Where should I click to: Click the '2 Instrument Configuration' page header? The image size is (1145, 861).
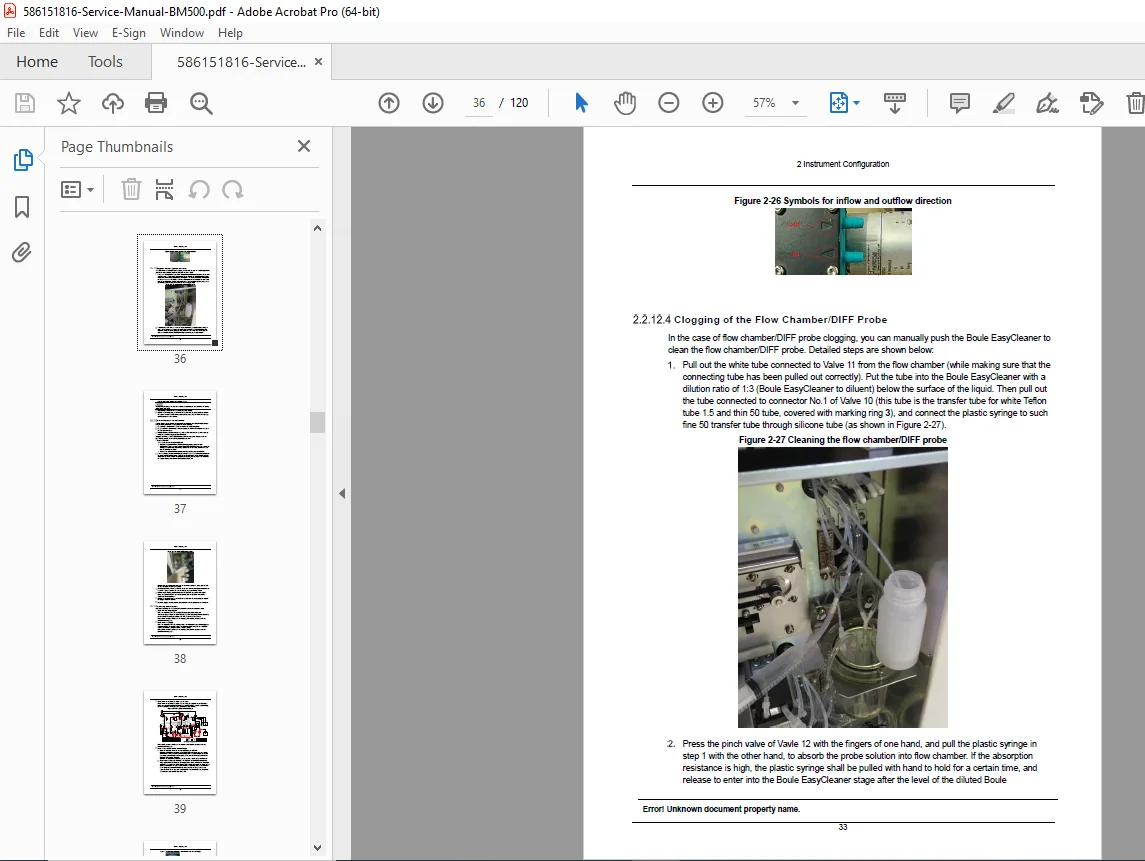click(x=843, y=164)
